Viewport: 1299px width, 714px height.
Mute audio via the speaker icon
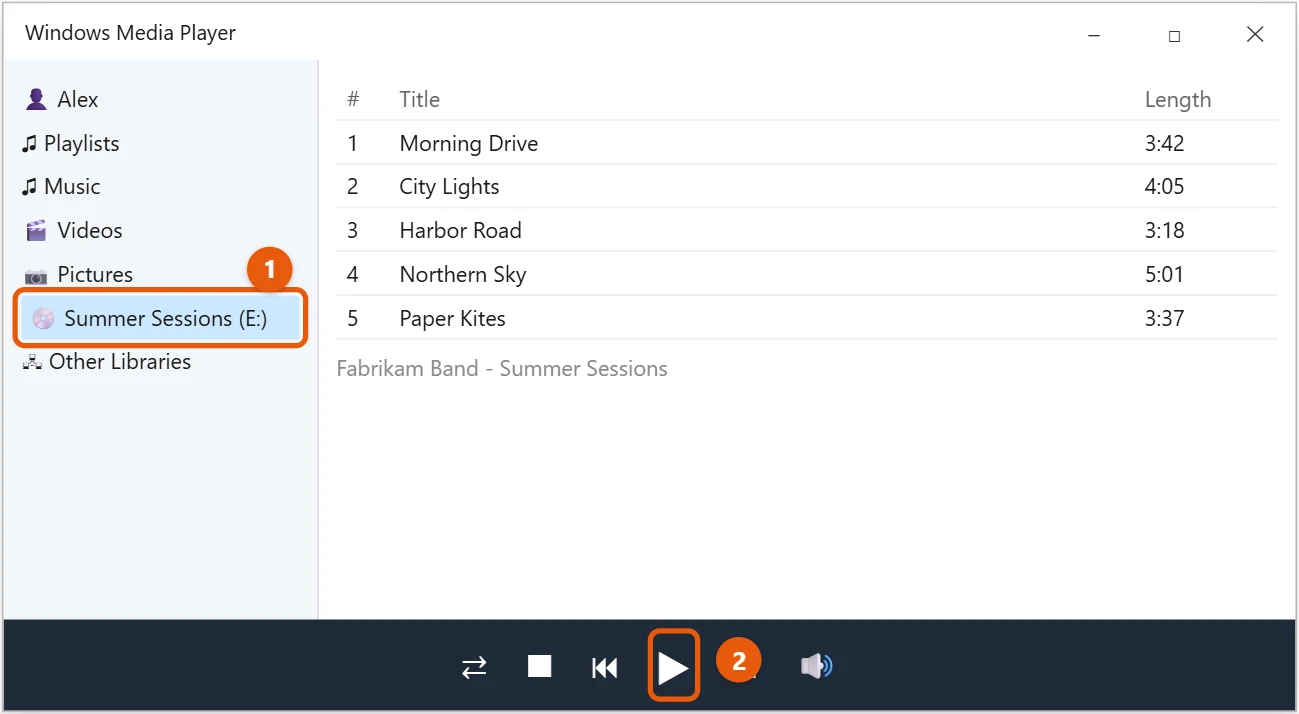[816, 666]
